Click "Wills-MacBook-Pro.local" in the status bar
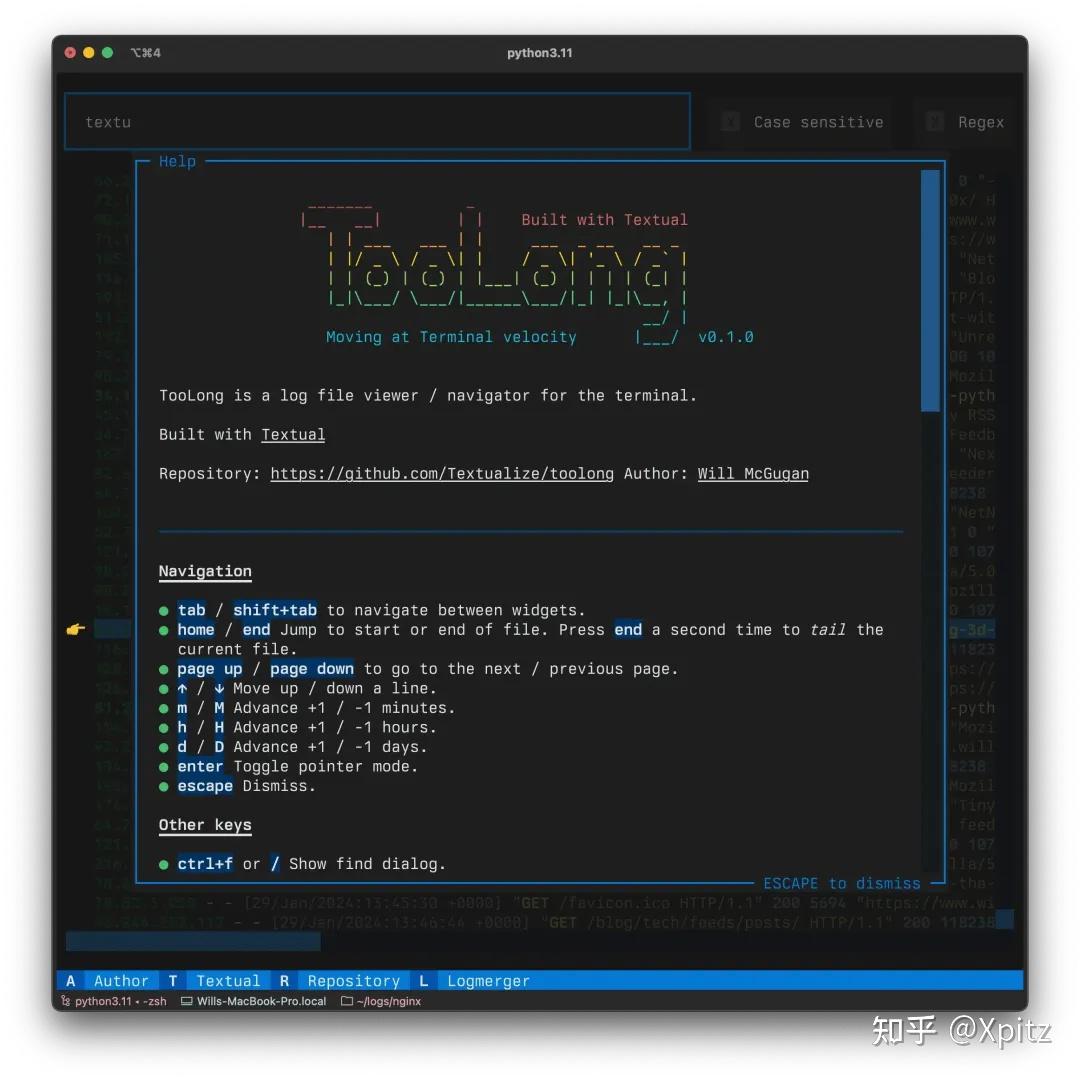 (262, 1001)
